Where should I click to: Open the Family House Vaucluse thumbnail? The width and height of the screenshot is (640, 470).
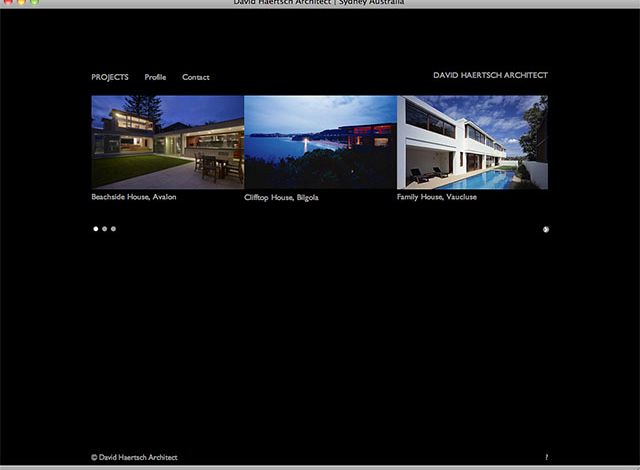[472, 142]
